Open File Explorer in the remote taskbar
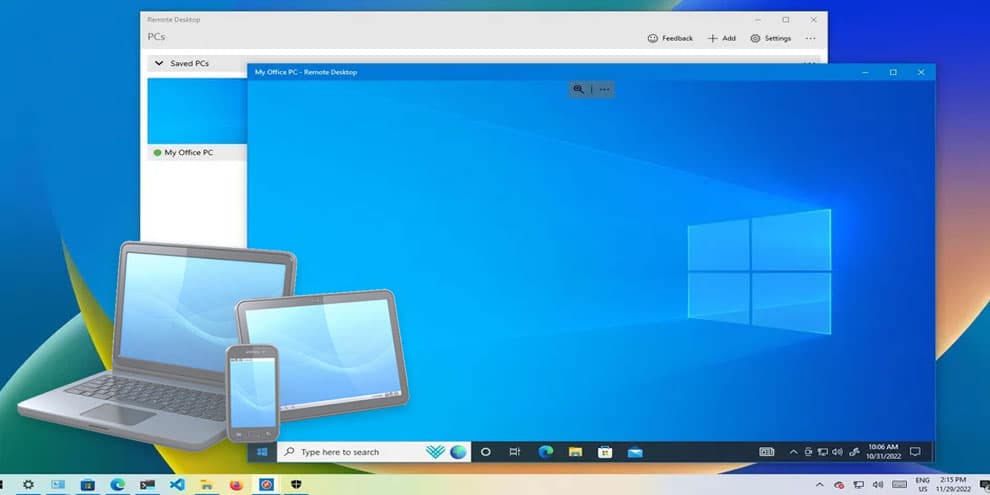Screen dimensions: 990x495 [x=575, y=452]
